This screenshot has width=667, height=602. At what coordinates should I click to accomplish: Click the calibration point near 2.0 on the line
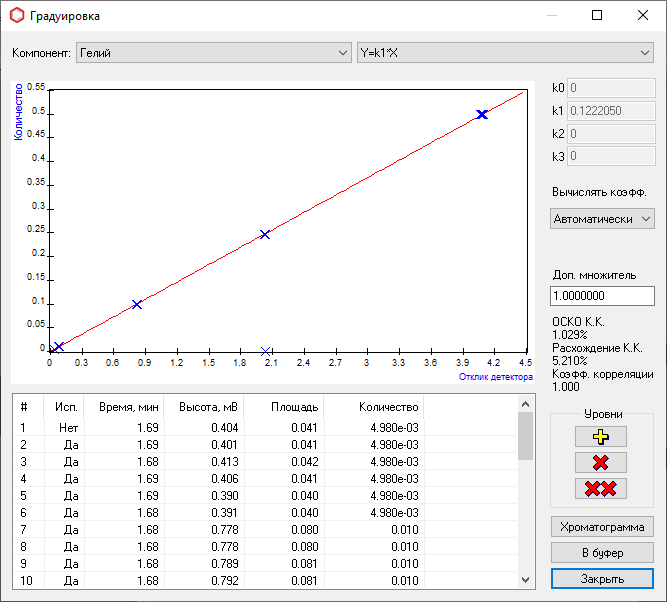coord(265,235)
